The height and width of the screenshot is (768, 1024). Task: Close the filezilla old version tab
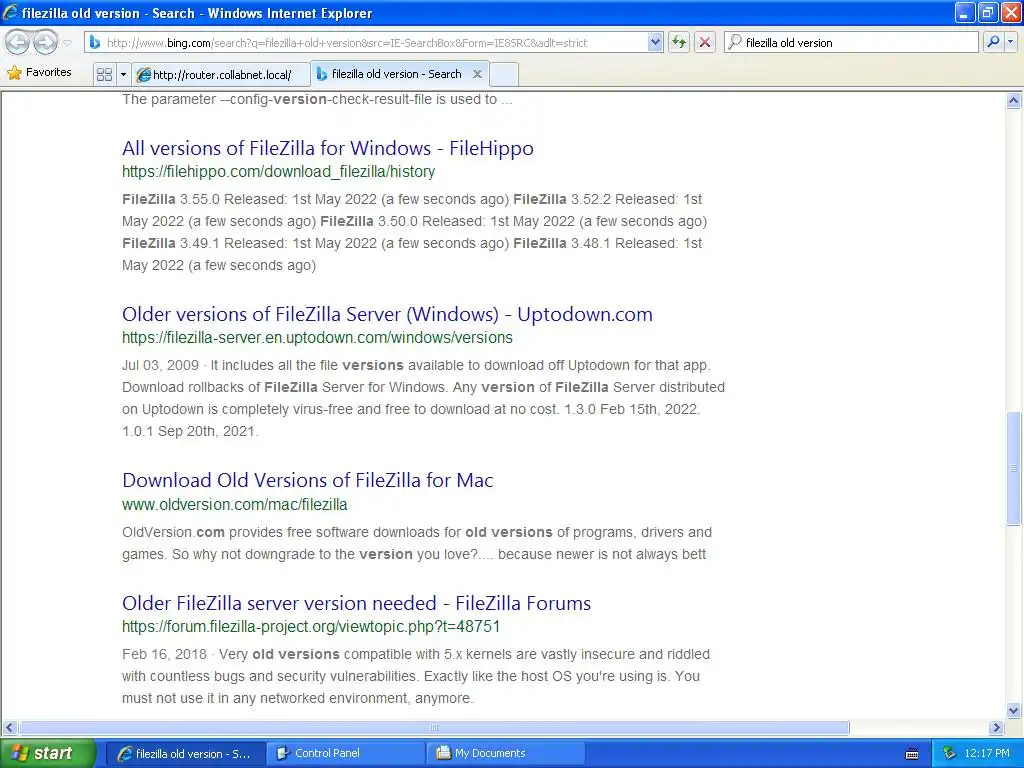click(x=477, y=74)
